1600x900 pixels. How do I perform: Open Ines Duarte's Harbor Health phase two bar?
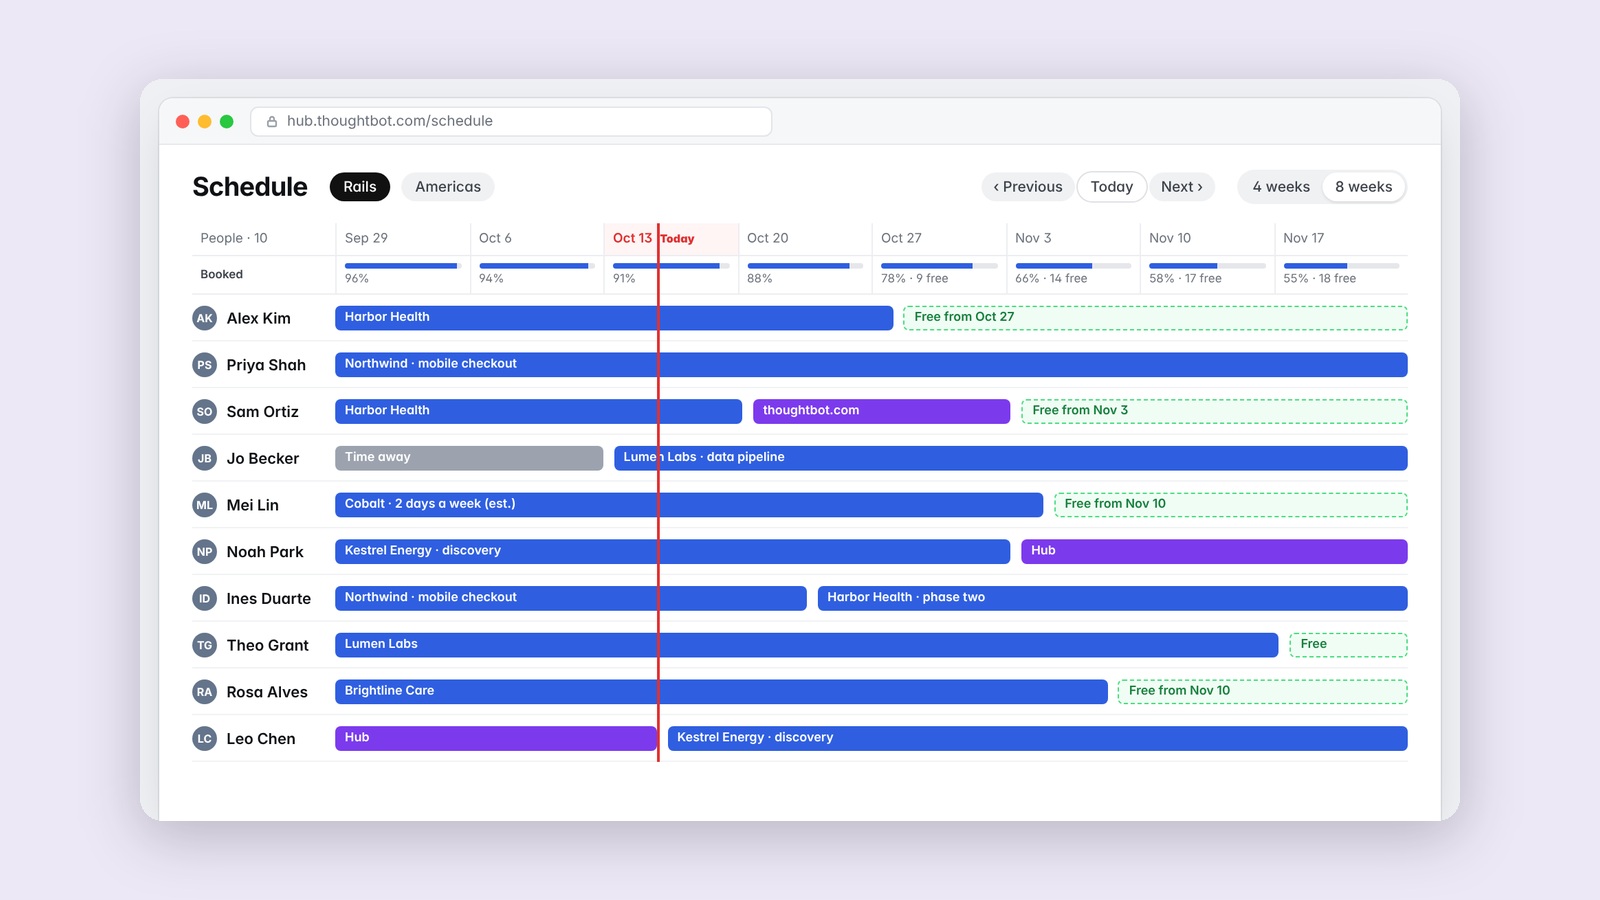pos(1112,598)
